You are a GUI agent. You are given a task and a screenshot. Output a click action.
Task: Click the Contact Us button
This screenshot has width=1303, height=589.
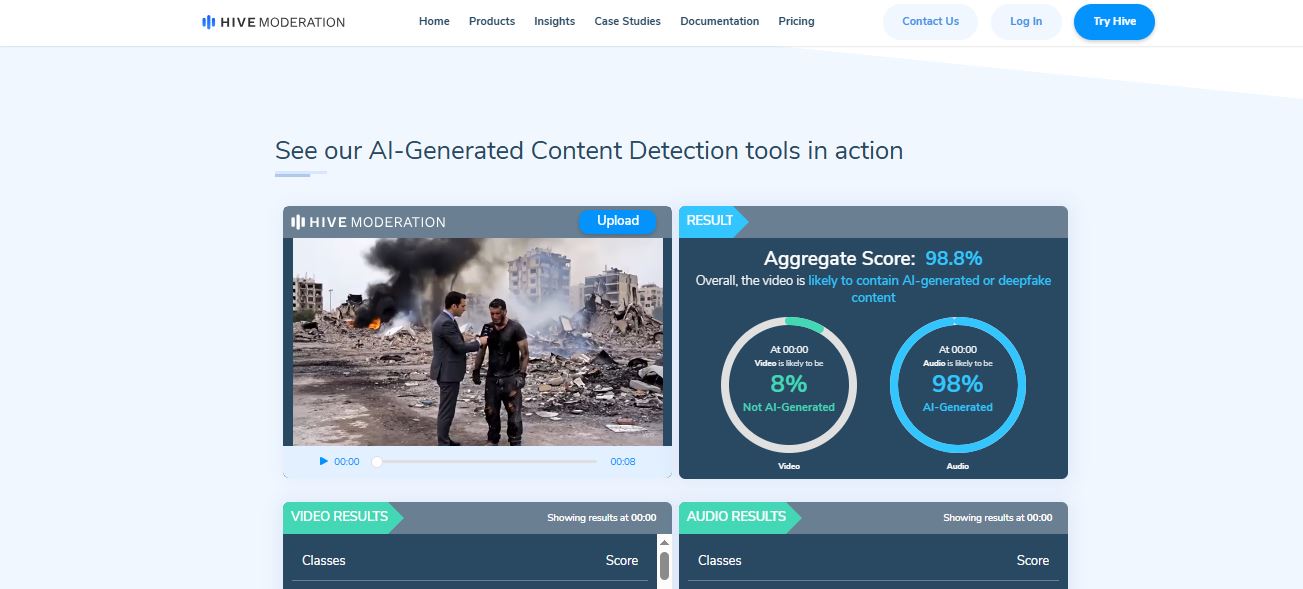[x=930, y=21]
